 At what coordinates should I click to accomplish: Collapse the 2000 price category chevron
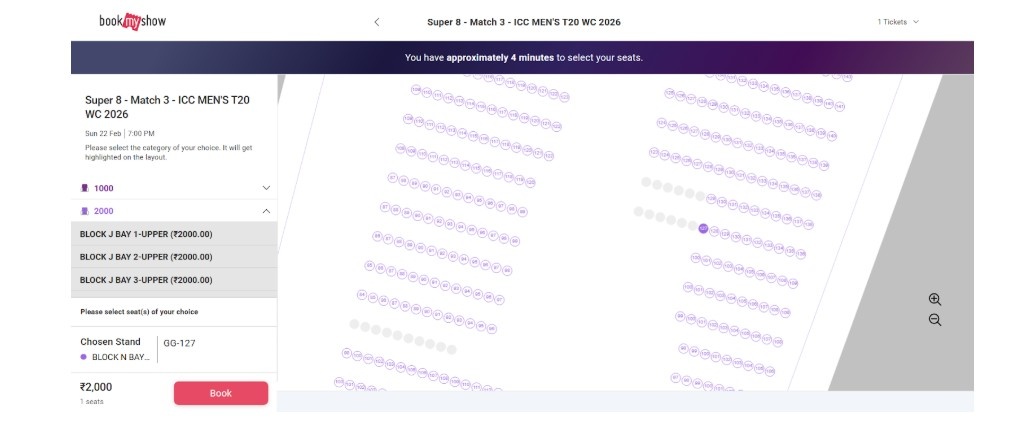click(x=266, y=211)
